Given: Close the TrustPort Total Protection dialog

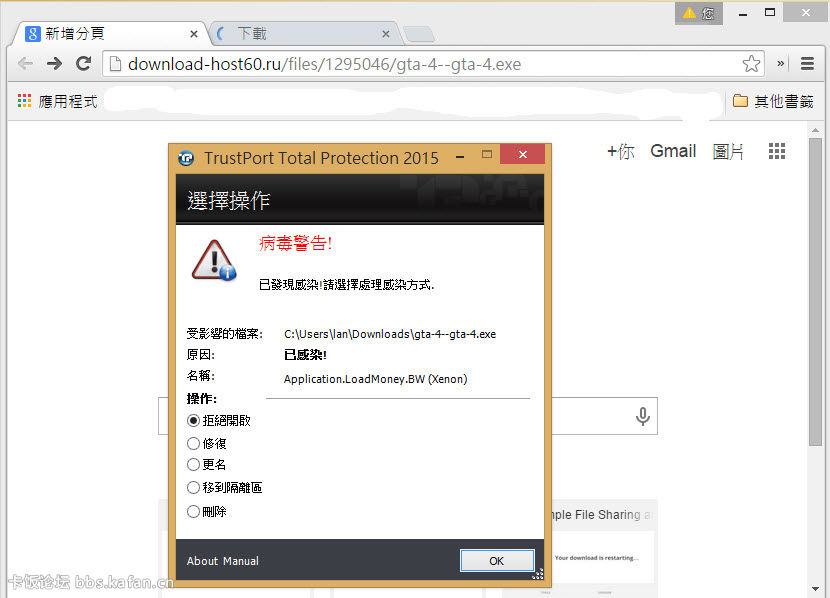Looking at the screenshot, I should coord(522,155).
